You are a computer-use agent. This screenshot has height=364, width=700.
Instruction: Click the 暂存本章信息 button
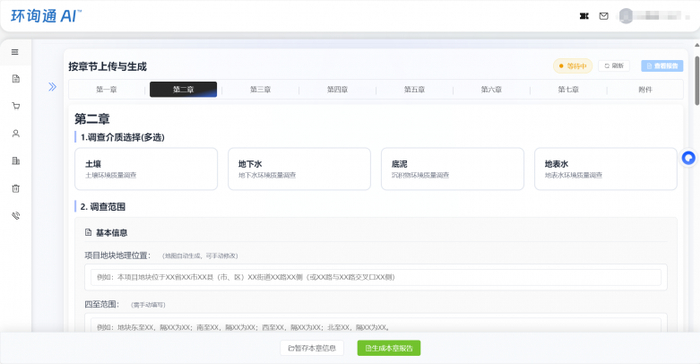click(x=312, y=348)
